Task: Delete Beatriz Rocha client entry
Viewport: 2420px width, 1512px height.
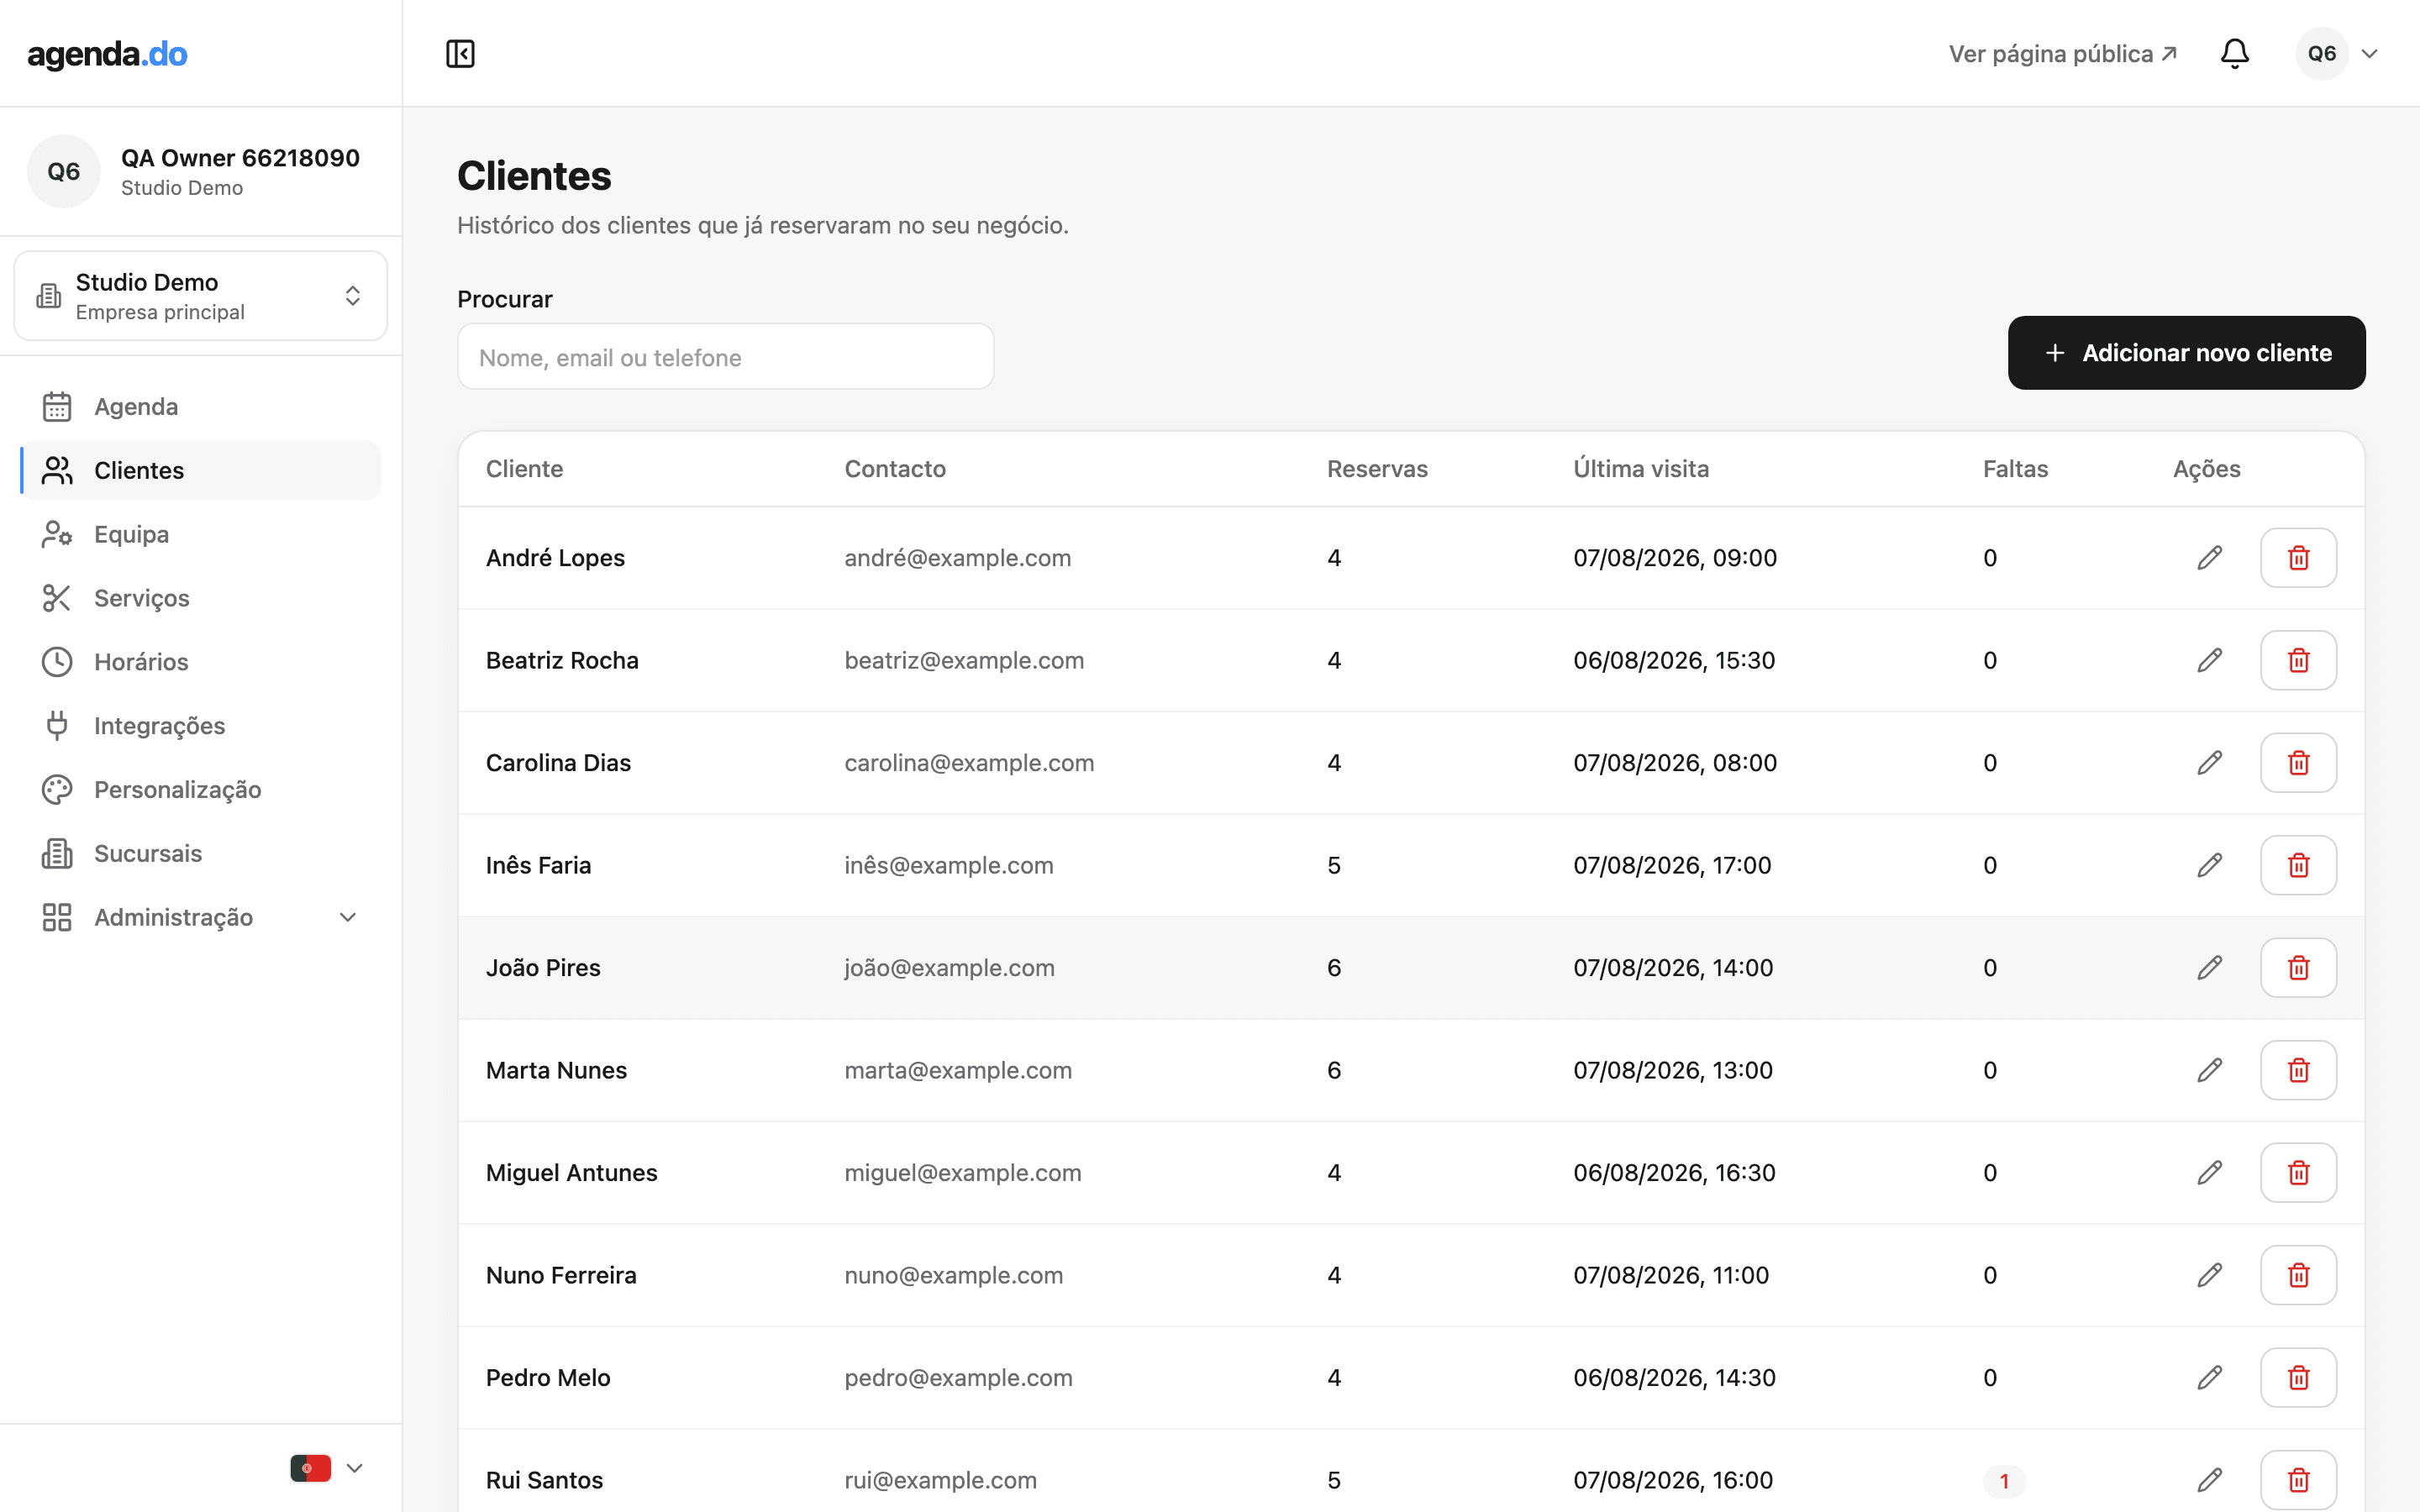Action: coord(2298,660)
